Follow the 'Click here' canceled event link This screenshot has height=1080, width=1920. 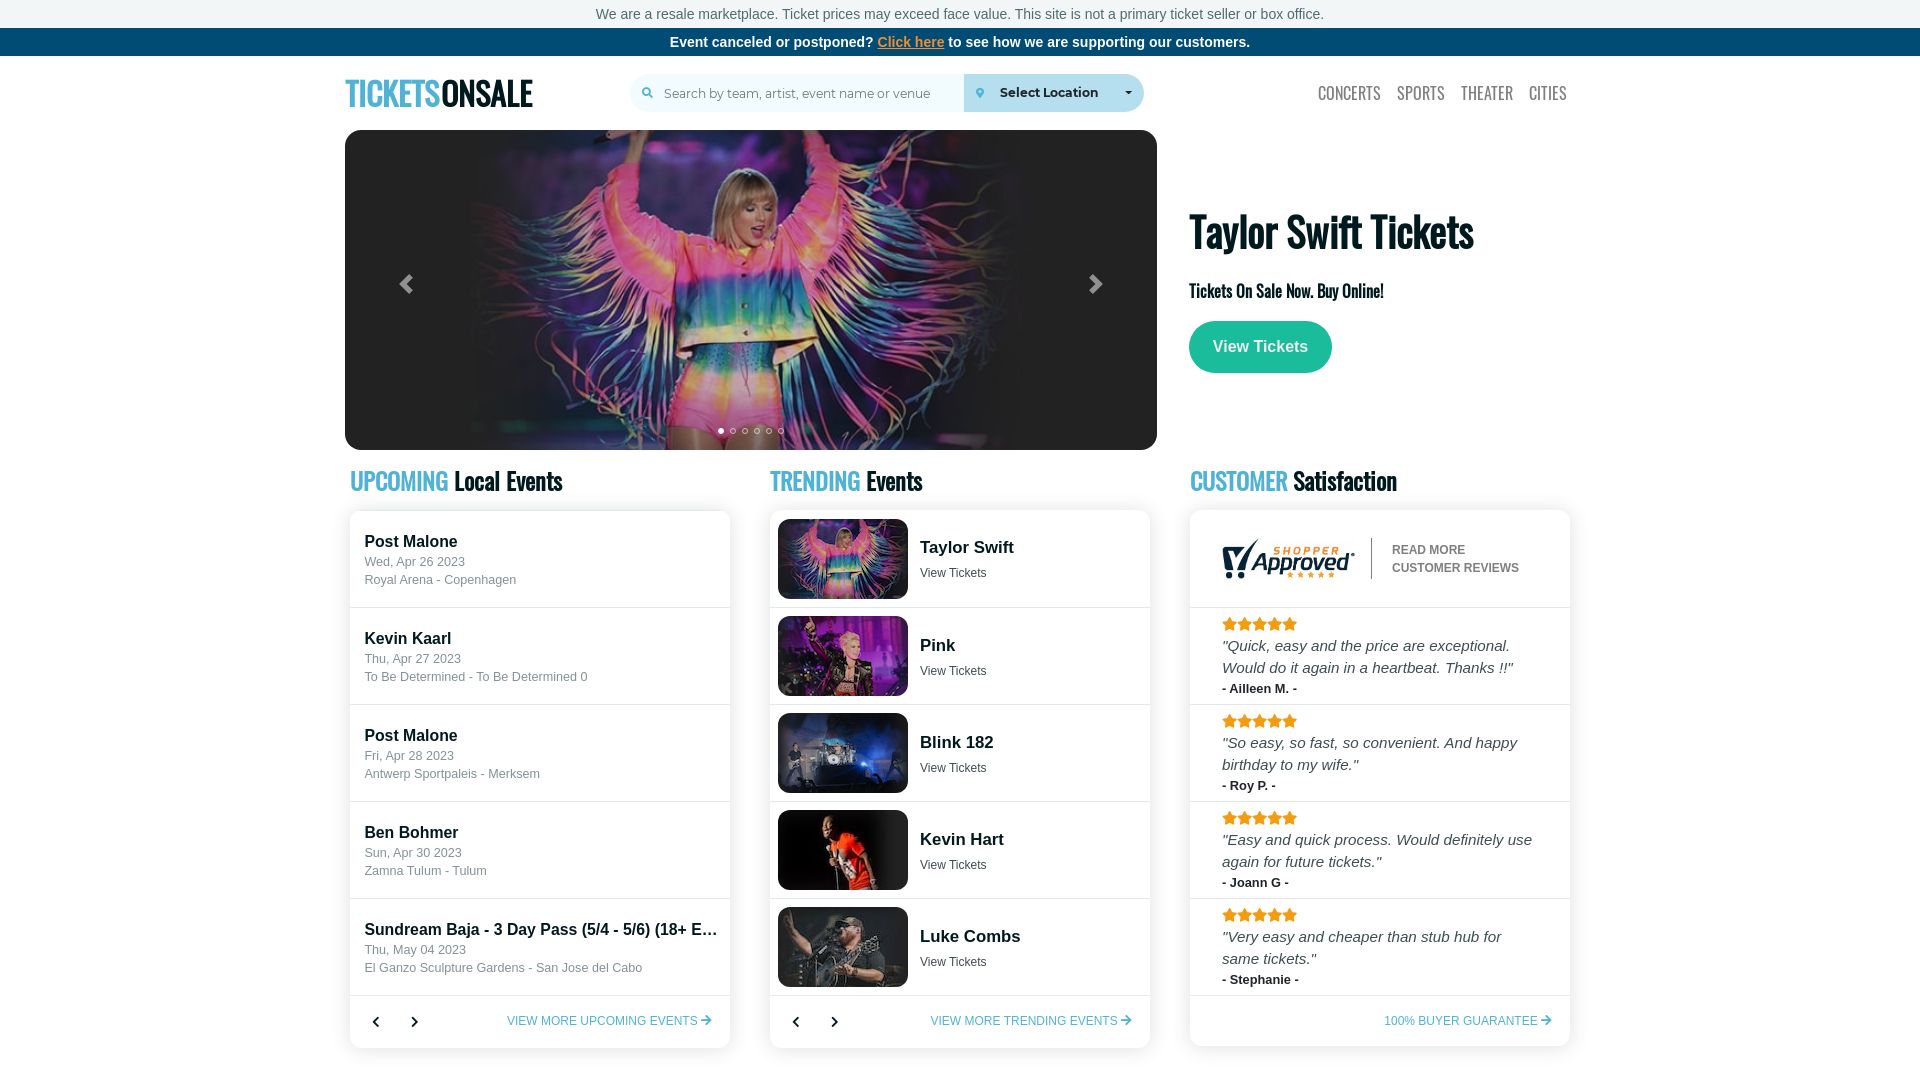(x=910, y=42)
